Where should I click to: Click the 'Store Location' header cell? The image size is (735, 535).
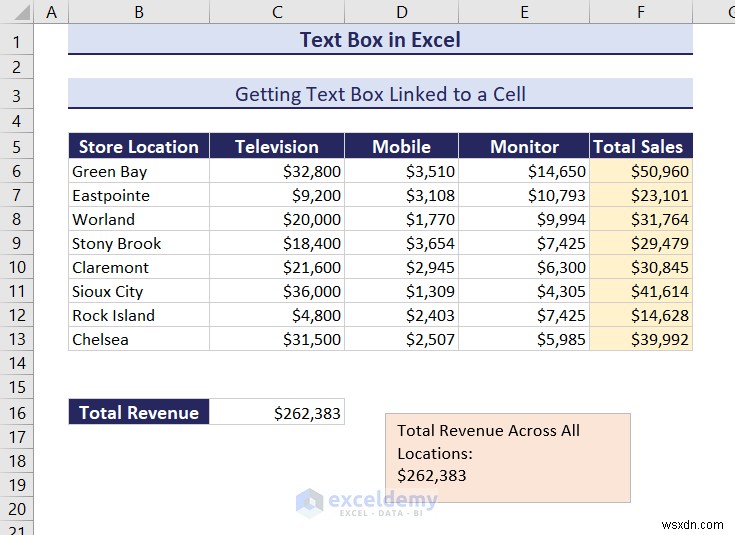pos(139,146)
